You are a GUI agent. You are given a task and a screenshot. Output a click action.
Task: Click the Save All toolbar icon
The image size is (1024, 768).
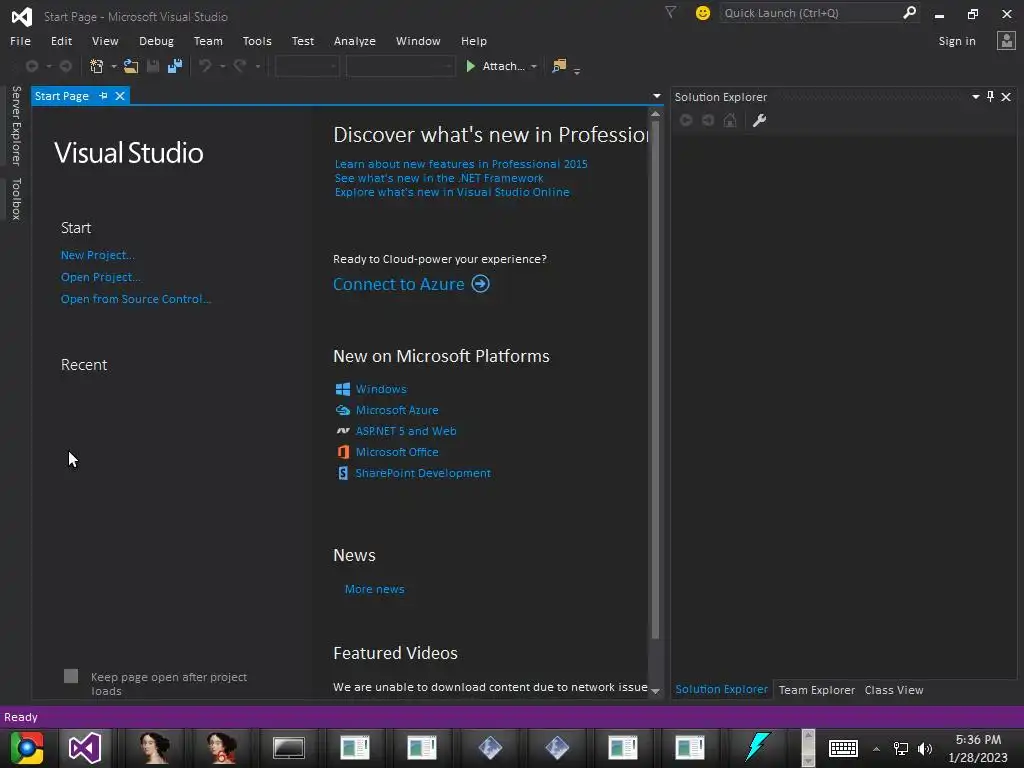click(175, 66)
